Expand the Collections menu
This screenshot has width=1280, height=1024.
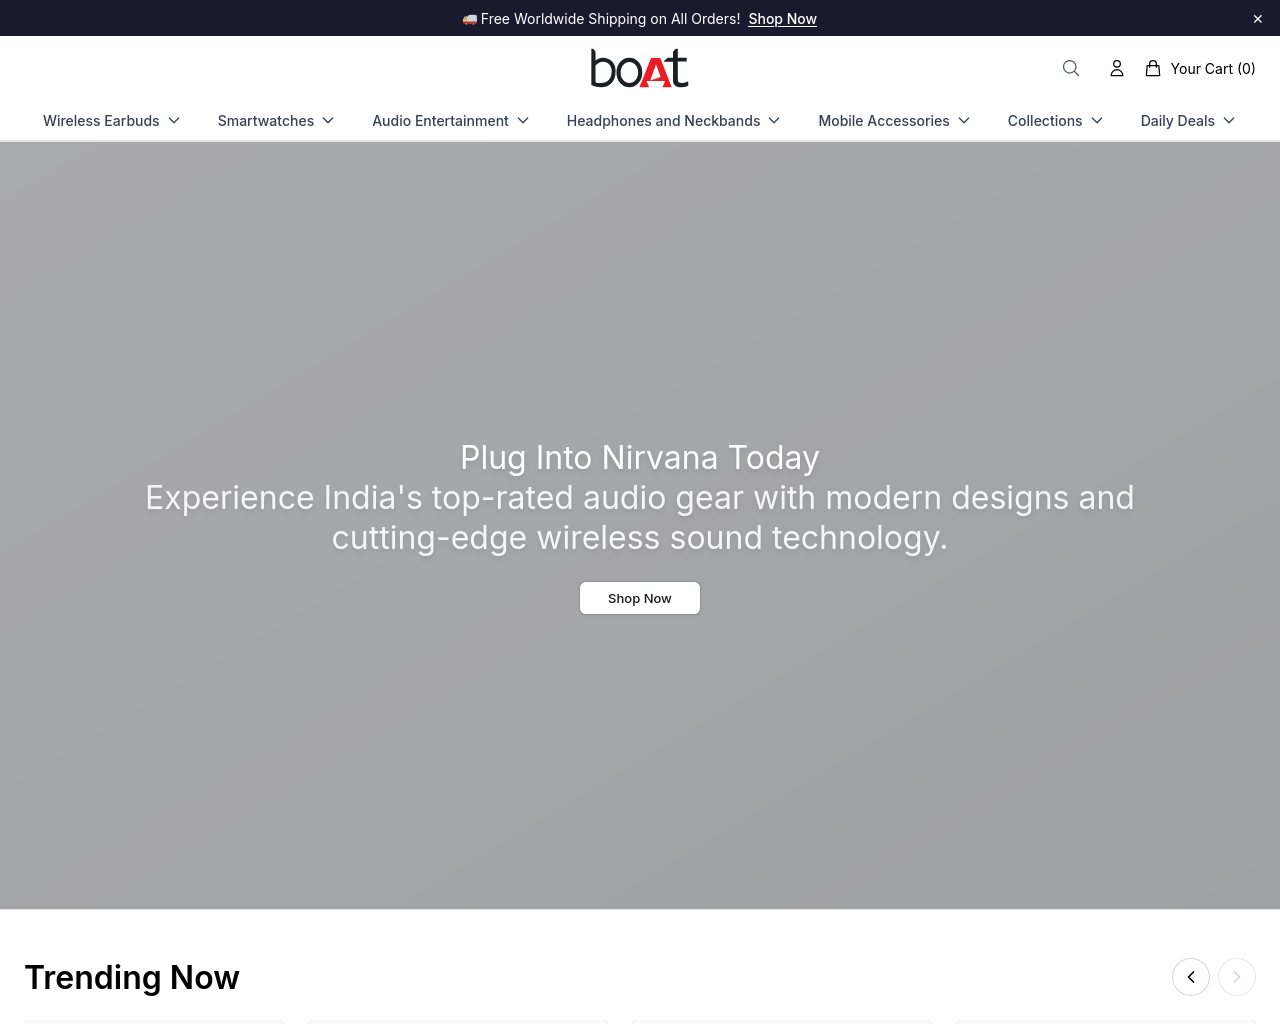(1056, 121)
